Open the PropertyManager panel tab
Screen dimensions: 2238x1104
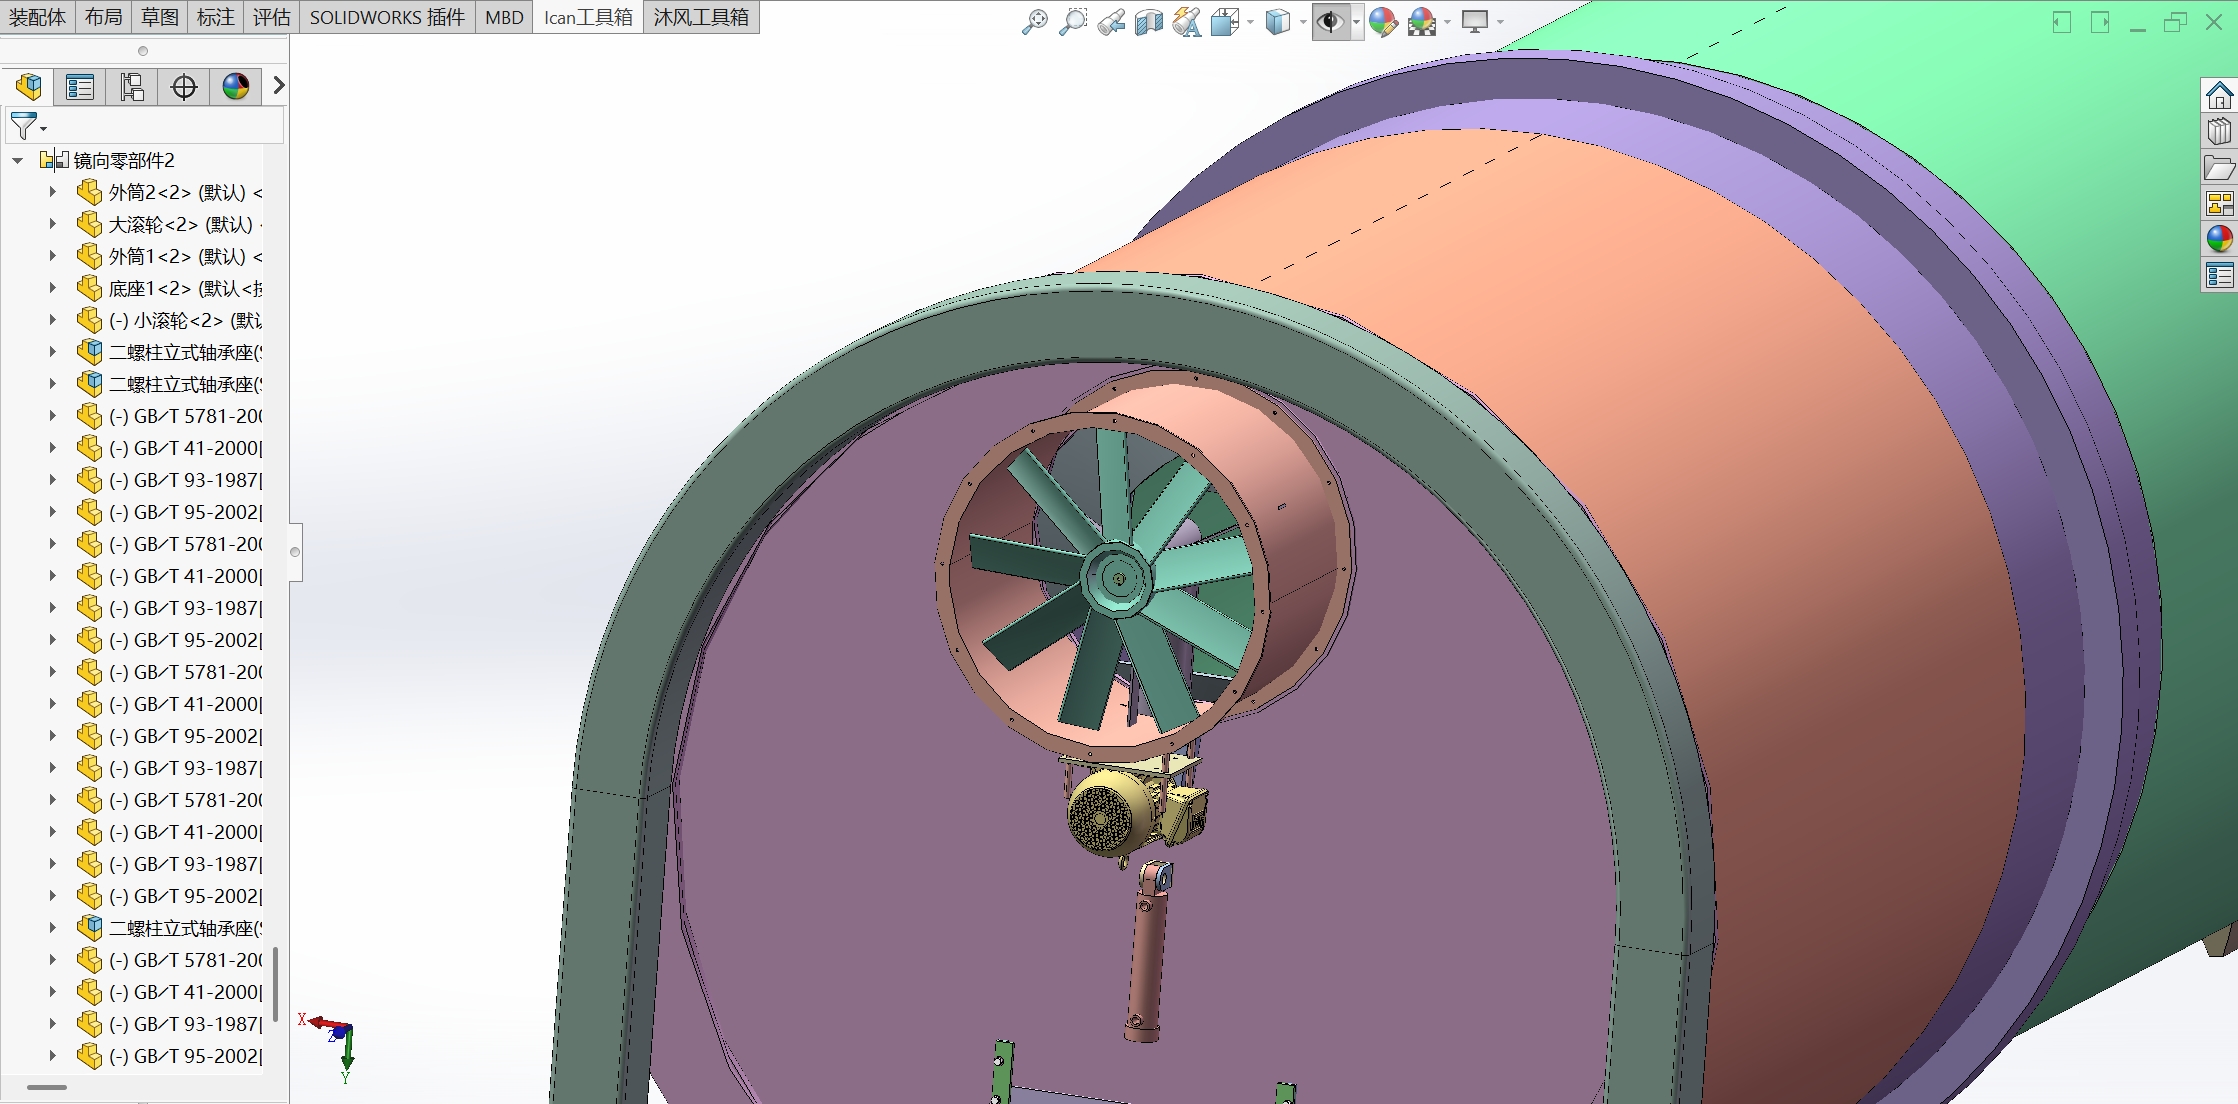tap(80, 87)
